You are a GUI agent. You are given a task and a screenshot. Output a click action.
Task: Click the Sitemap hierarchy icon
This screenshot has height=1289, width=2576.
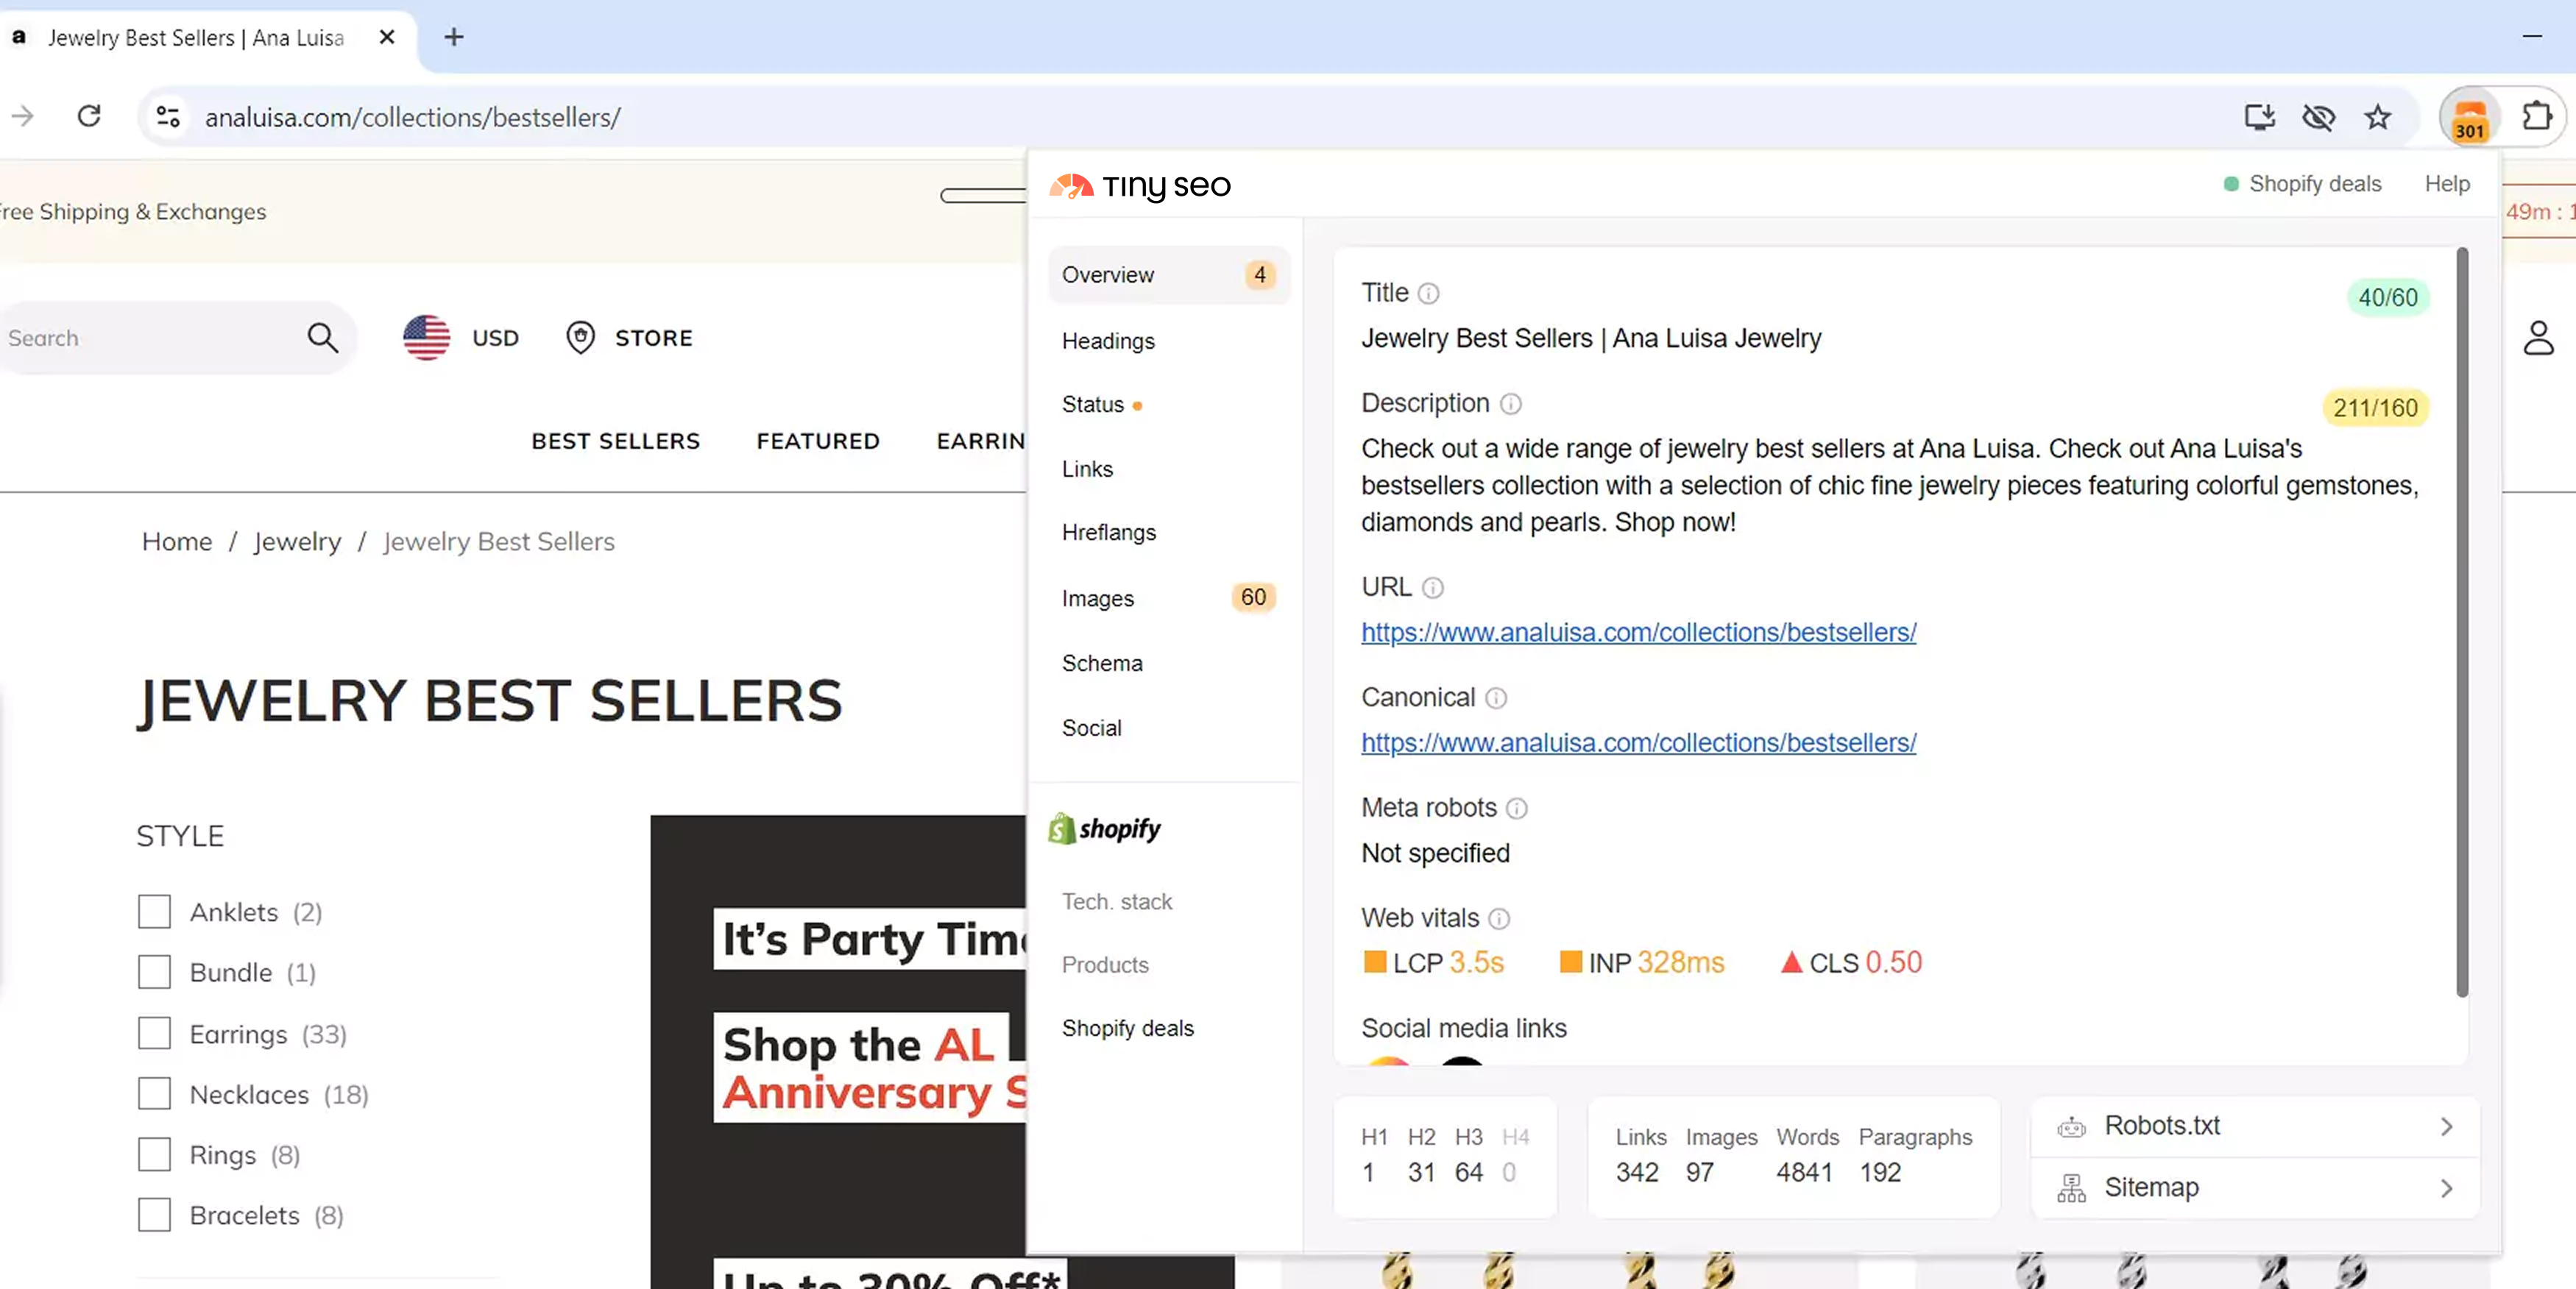2071,1188
